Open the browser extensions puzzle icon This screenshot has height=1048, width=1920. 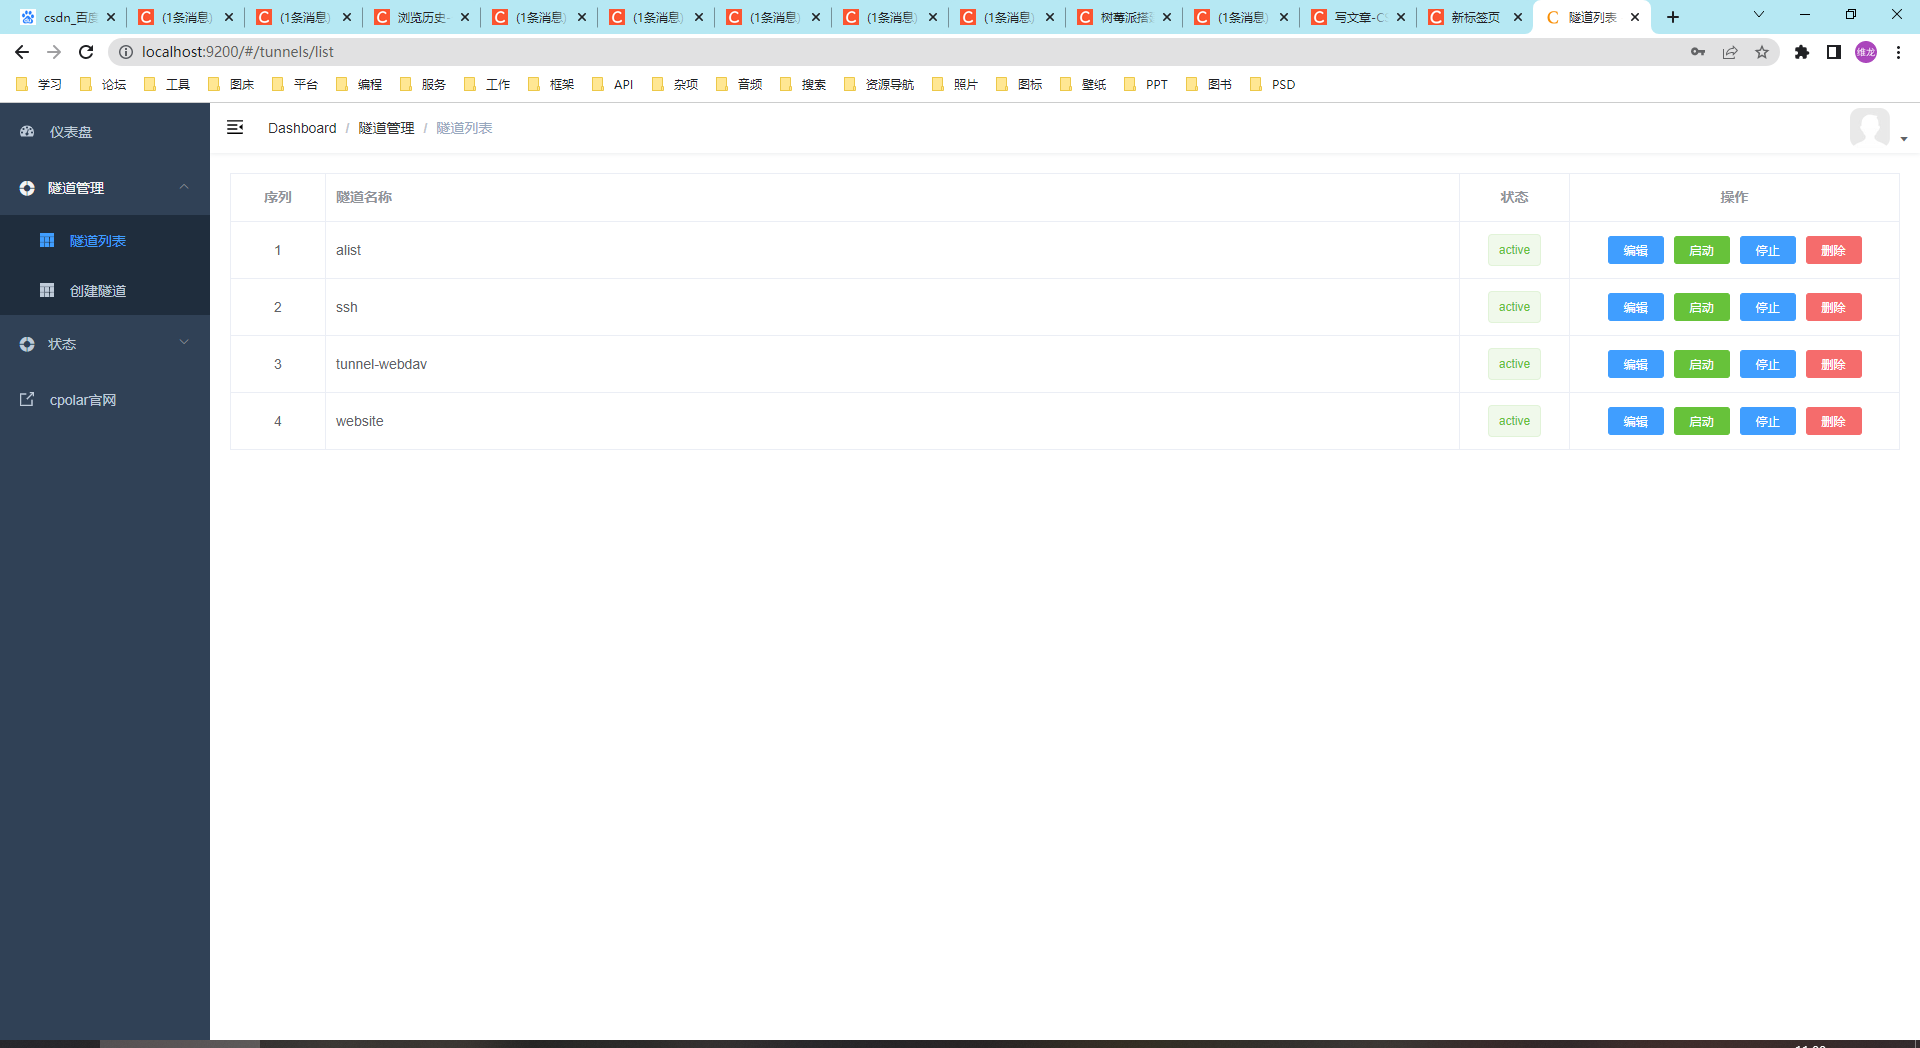[x=1802, y=52]
